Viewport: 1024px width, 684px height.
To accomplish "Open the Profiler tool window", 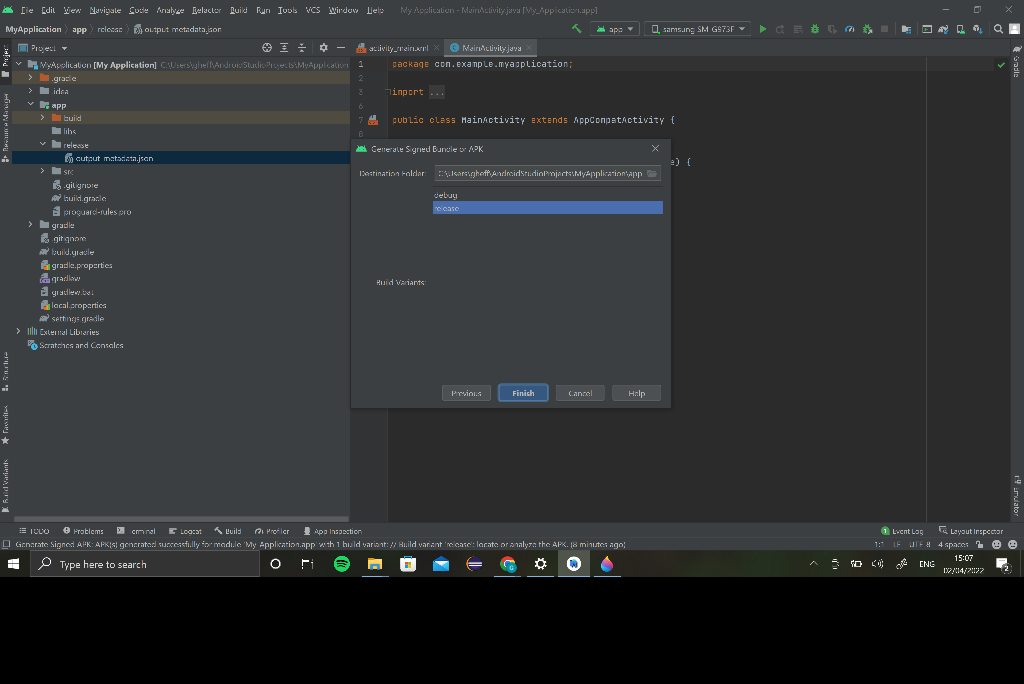I will tap(272, 531).
